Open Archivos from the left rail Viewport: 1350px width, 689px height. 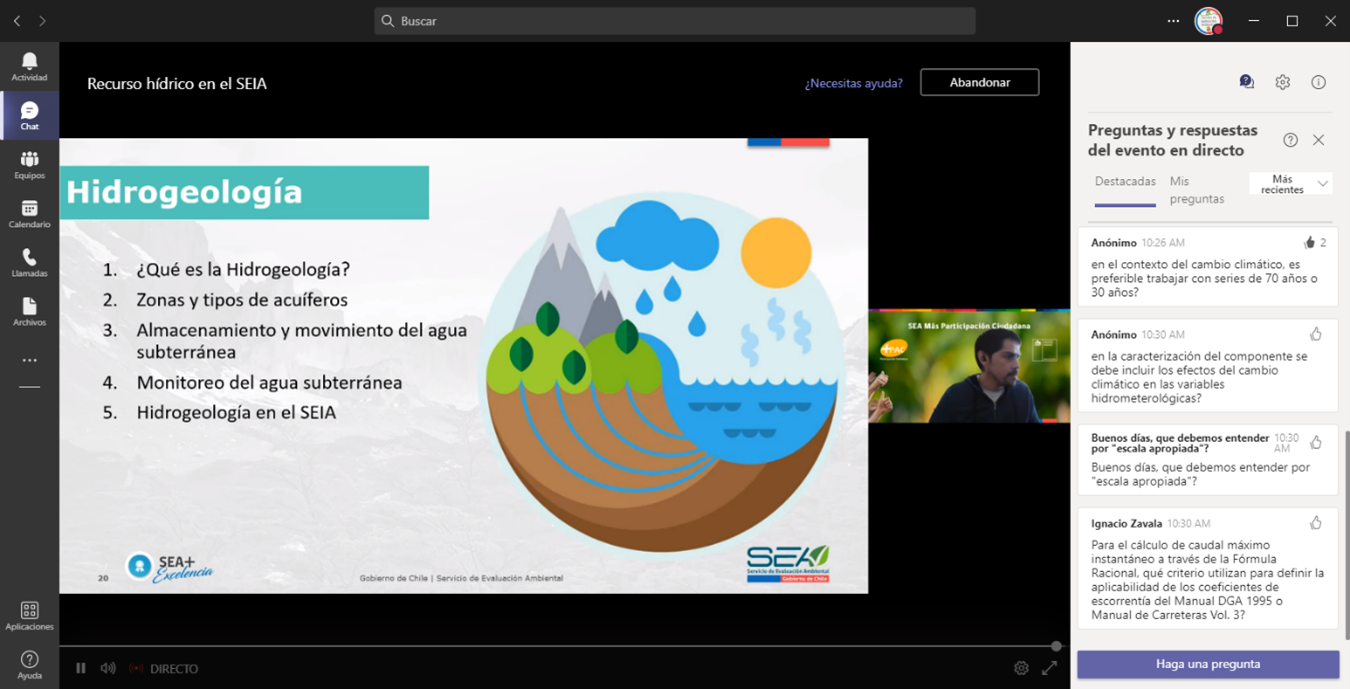(x=29, y=311)
